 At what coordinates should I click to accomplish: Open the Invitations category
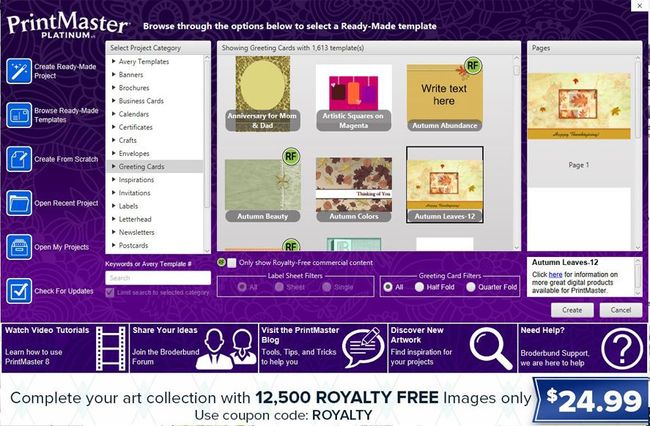pyautogui.click(x=134, y=193)
